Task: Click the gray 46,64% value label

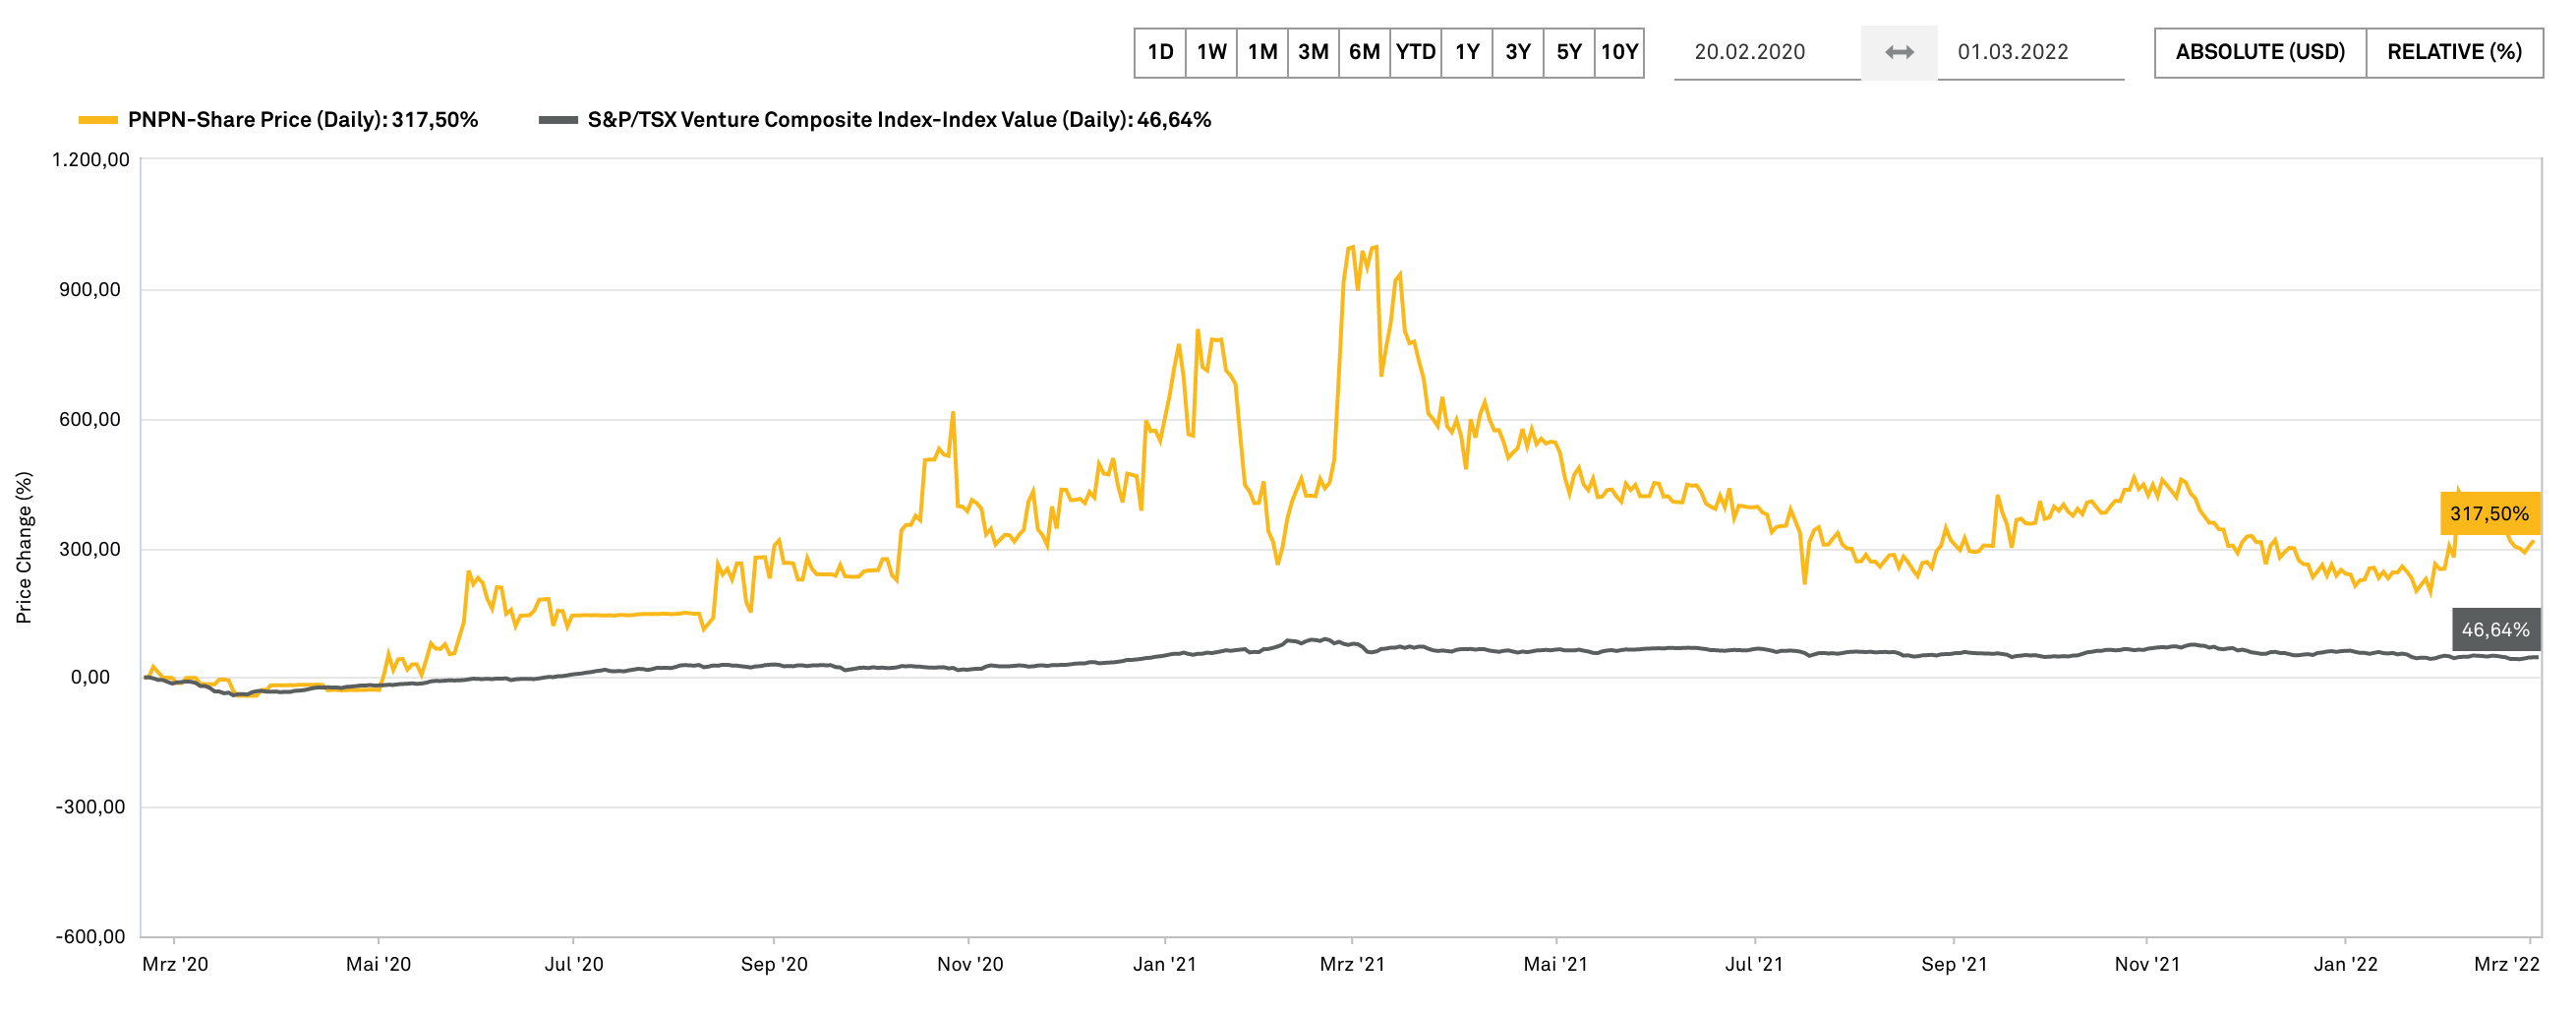Action: pyautogui.click(x=2494, y=630)
